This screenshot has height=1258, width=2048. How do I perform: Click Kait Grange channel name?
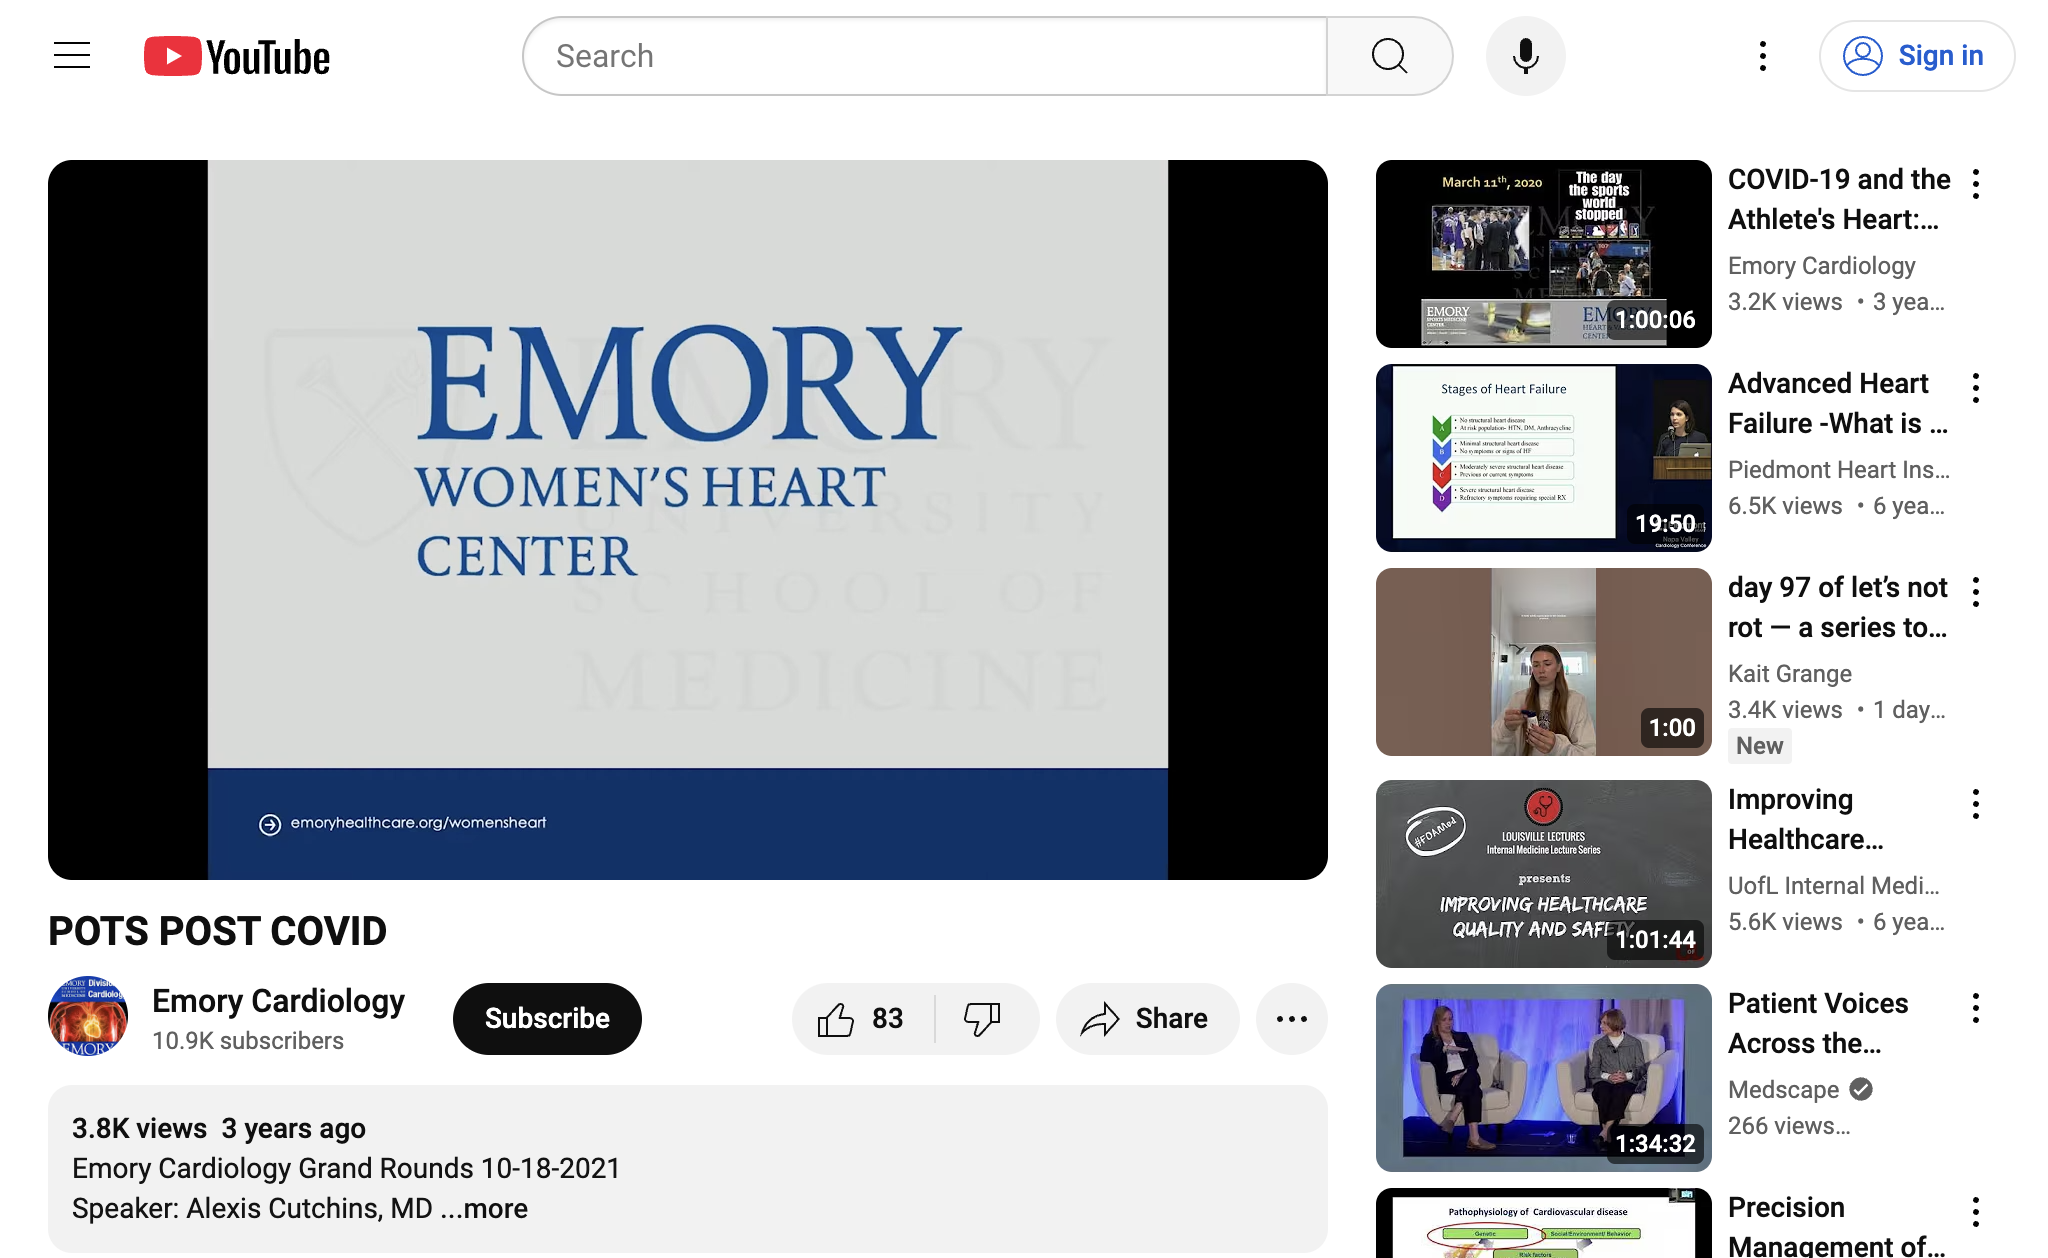(1789, 674)
